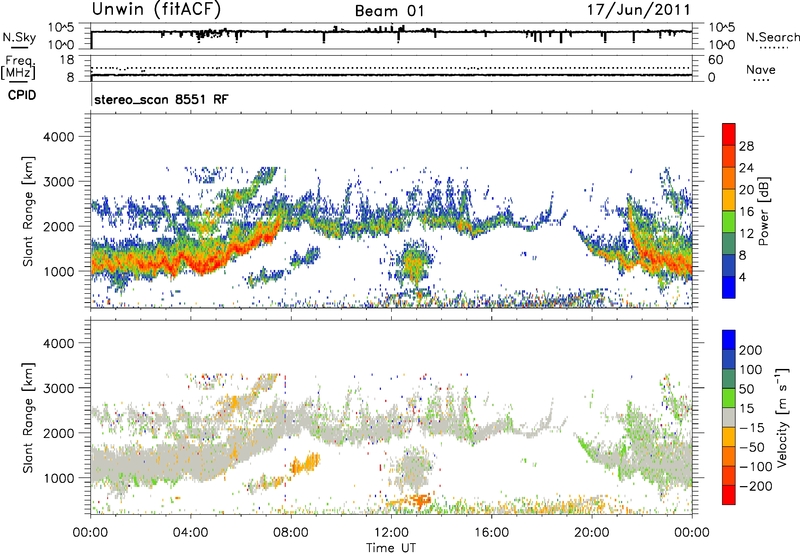The image size is (800, 554).
Task: Click the "20:00" time tick label
Action: tap(591, 533)
